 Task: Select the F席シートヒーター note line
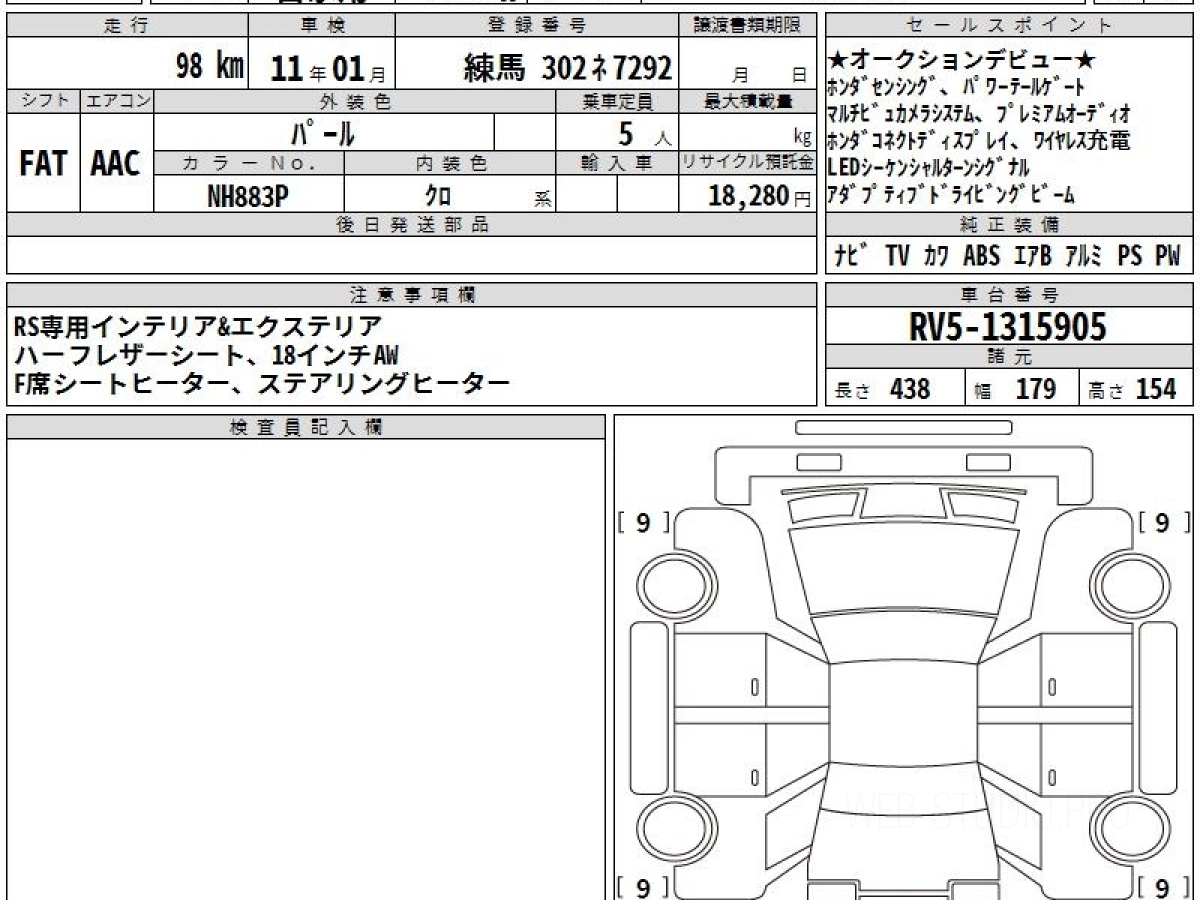262,382
